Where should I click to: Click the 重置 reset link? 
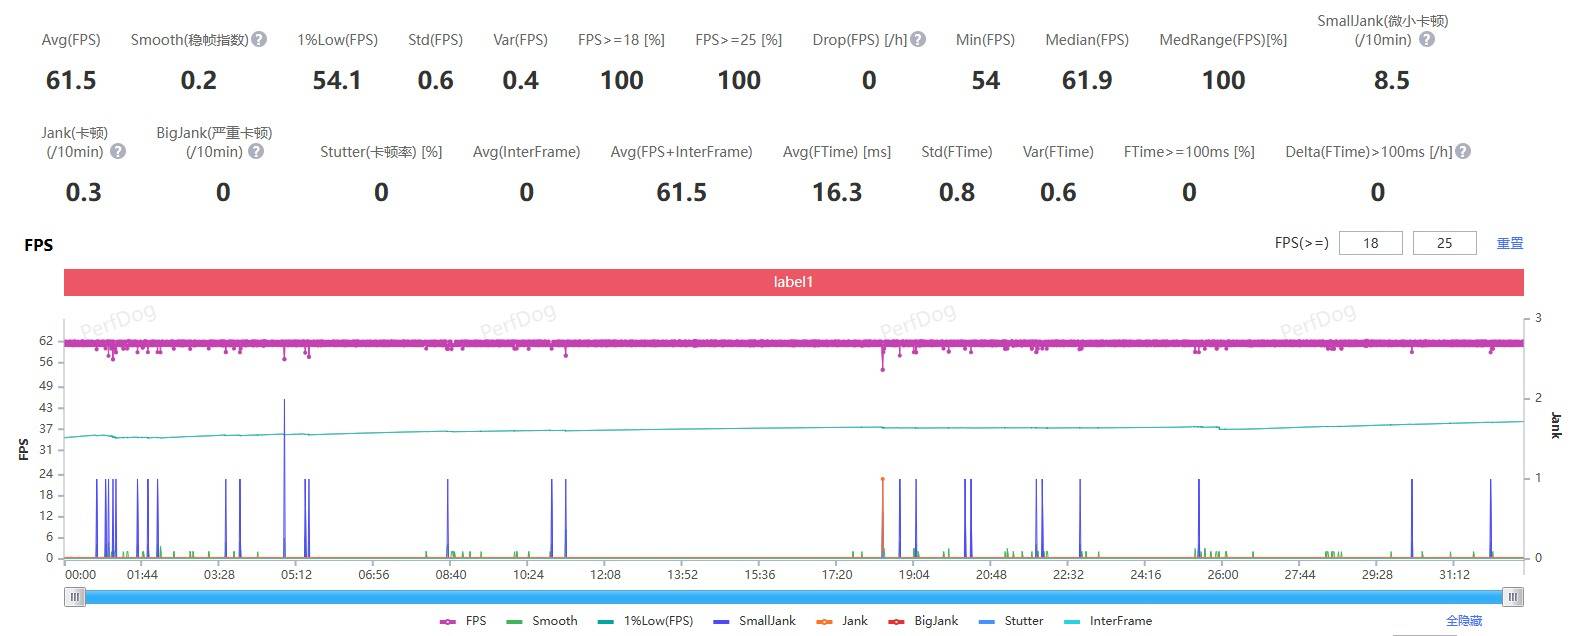[x=1509, y=243]
